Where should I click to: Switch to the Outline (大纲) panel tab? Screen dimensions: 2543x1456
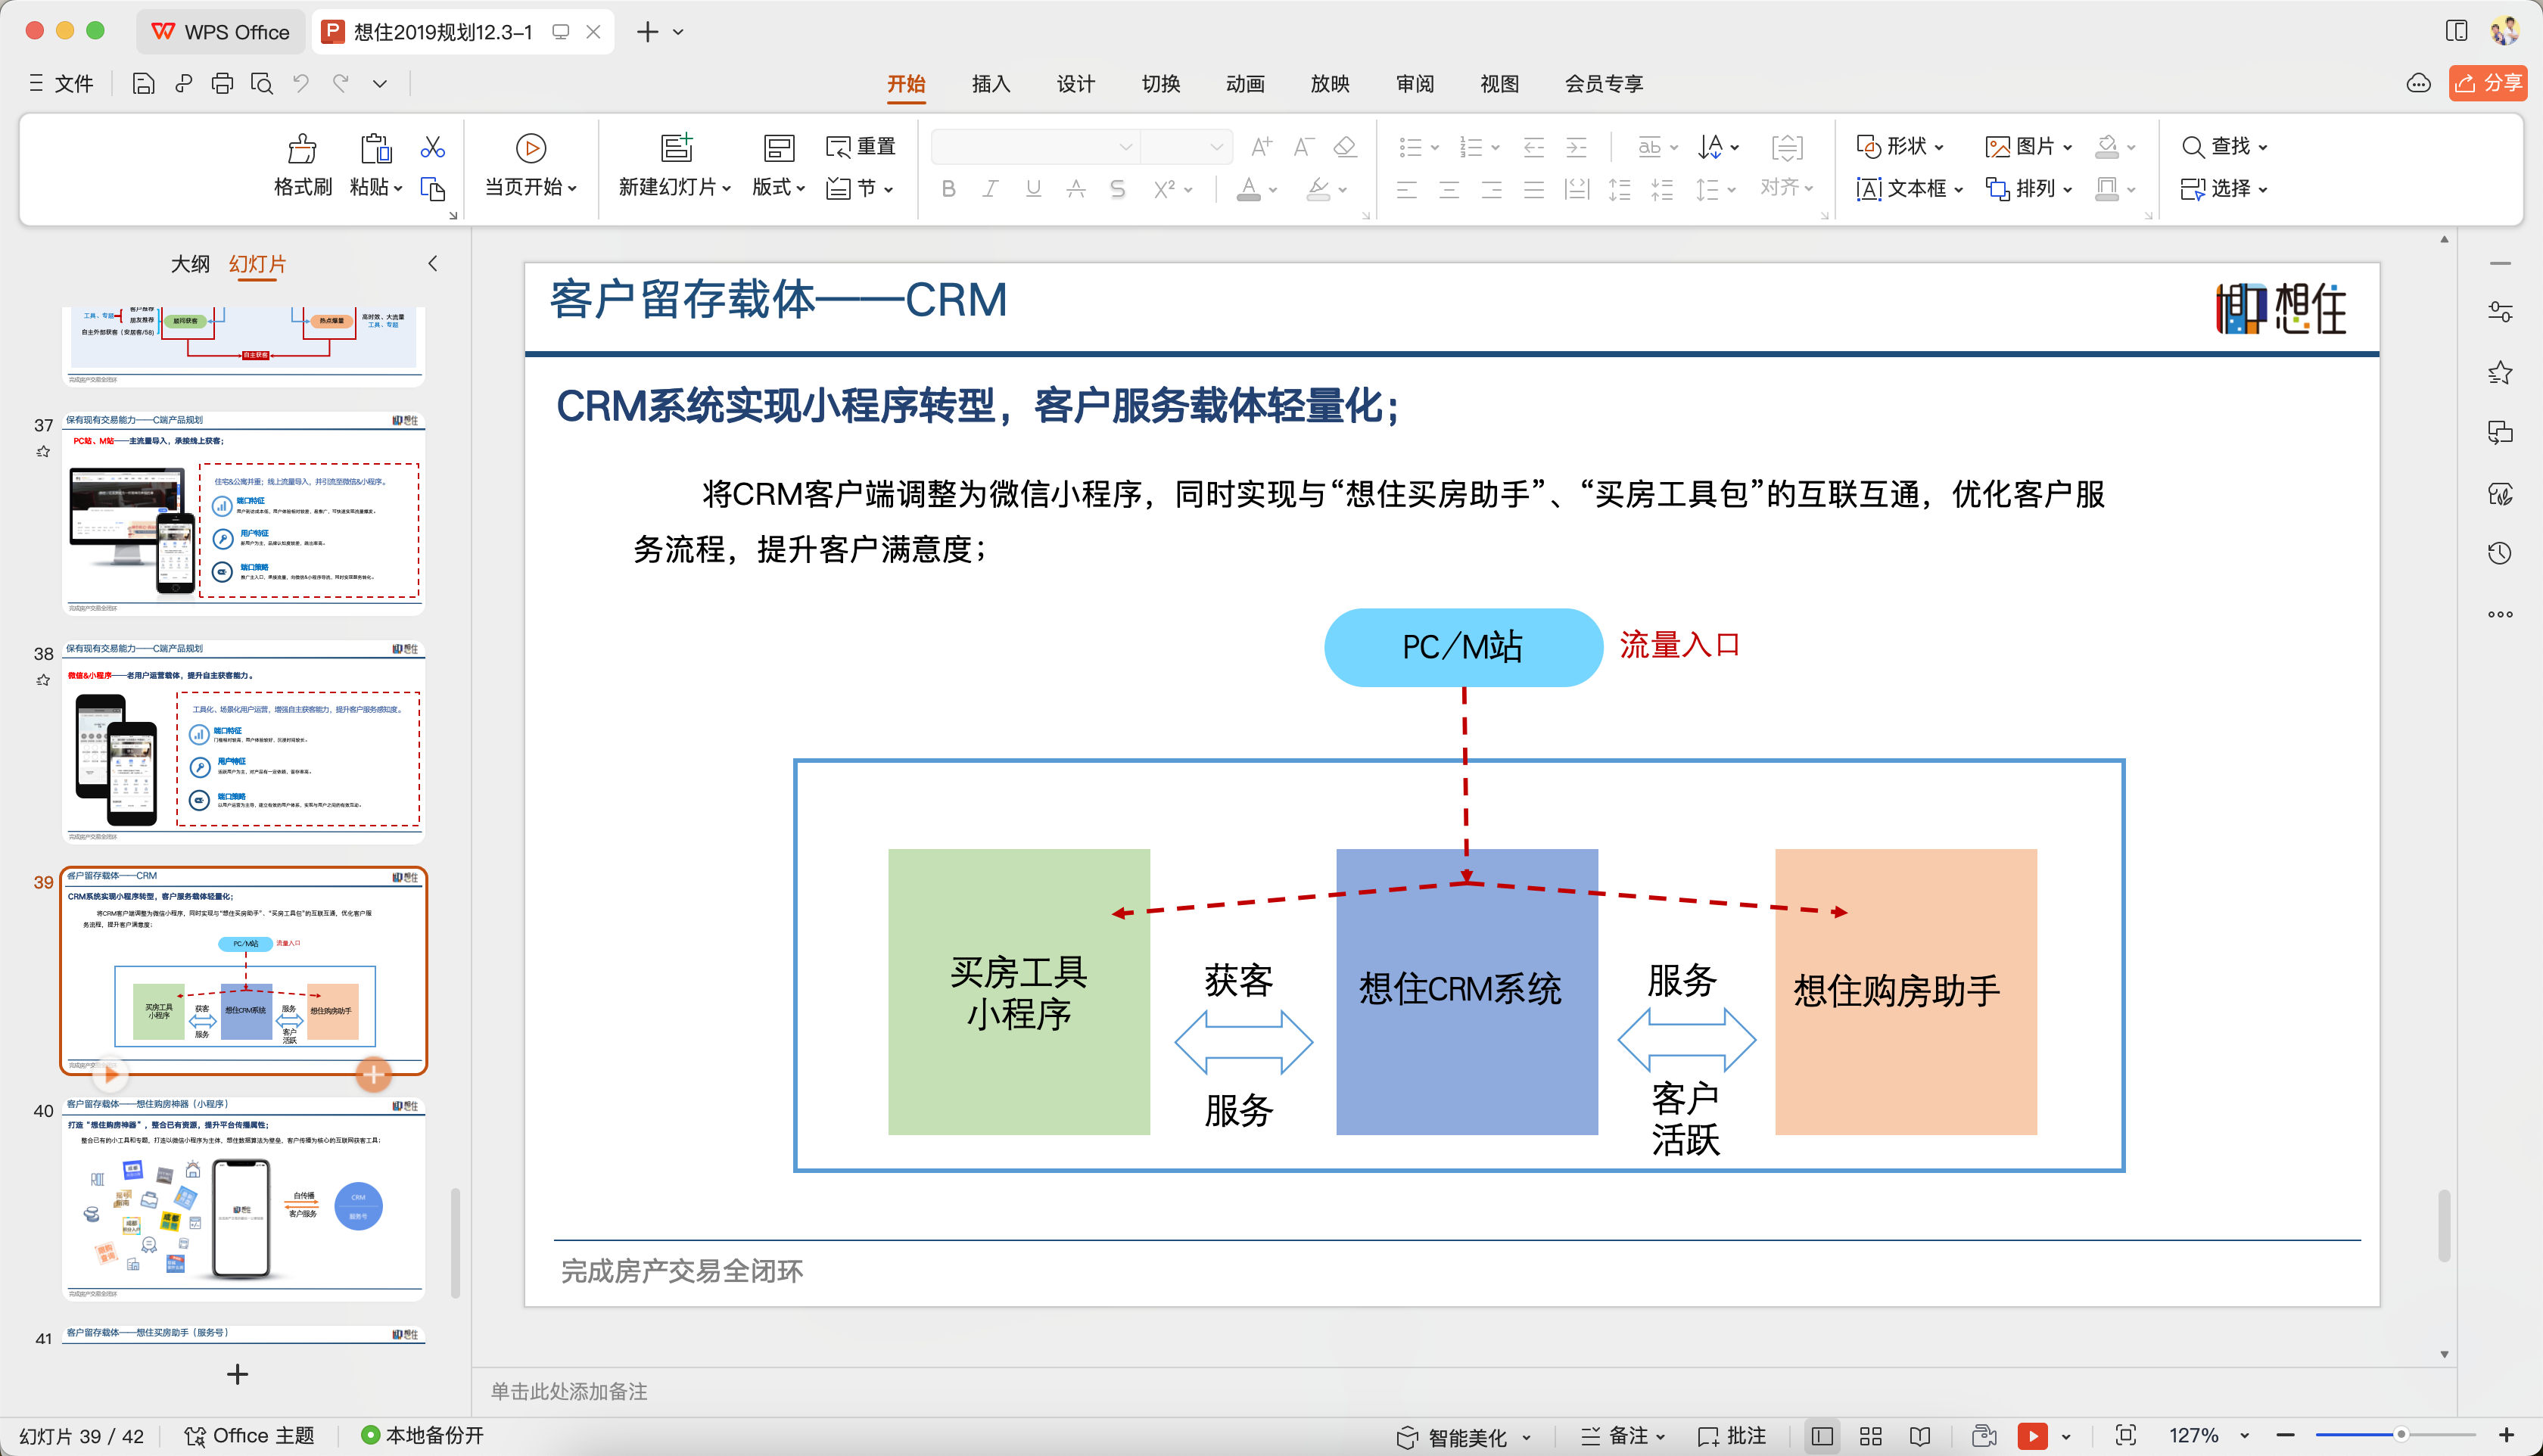click(x=190, y=264)
